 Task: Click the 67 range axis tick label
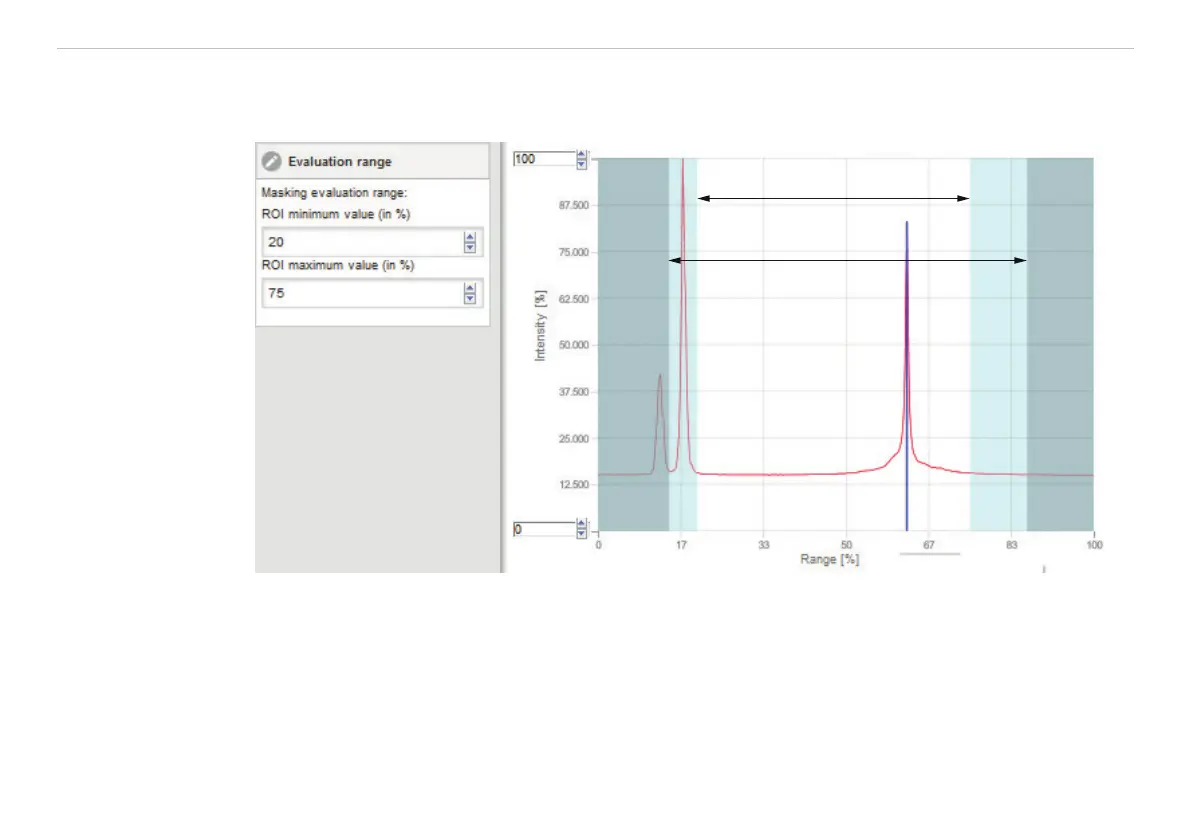pos(928,544)
